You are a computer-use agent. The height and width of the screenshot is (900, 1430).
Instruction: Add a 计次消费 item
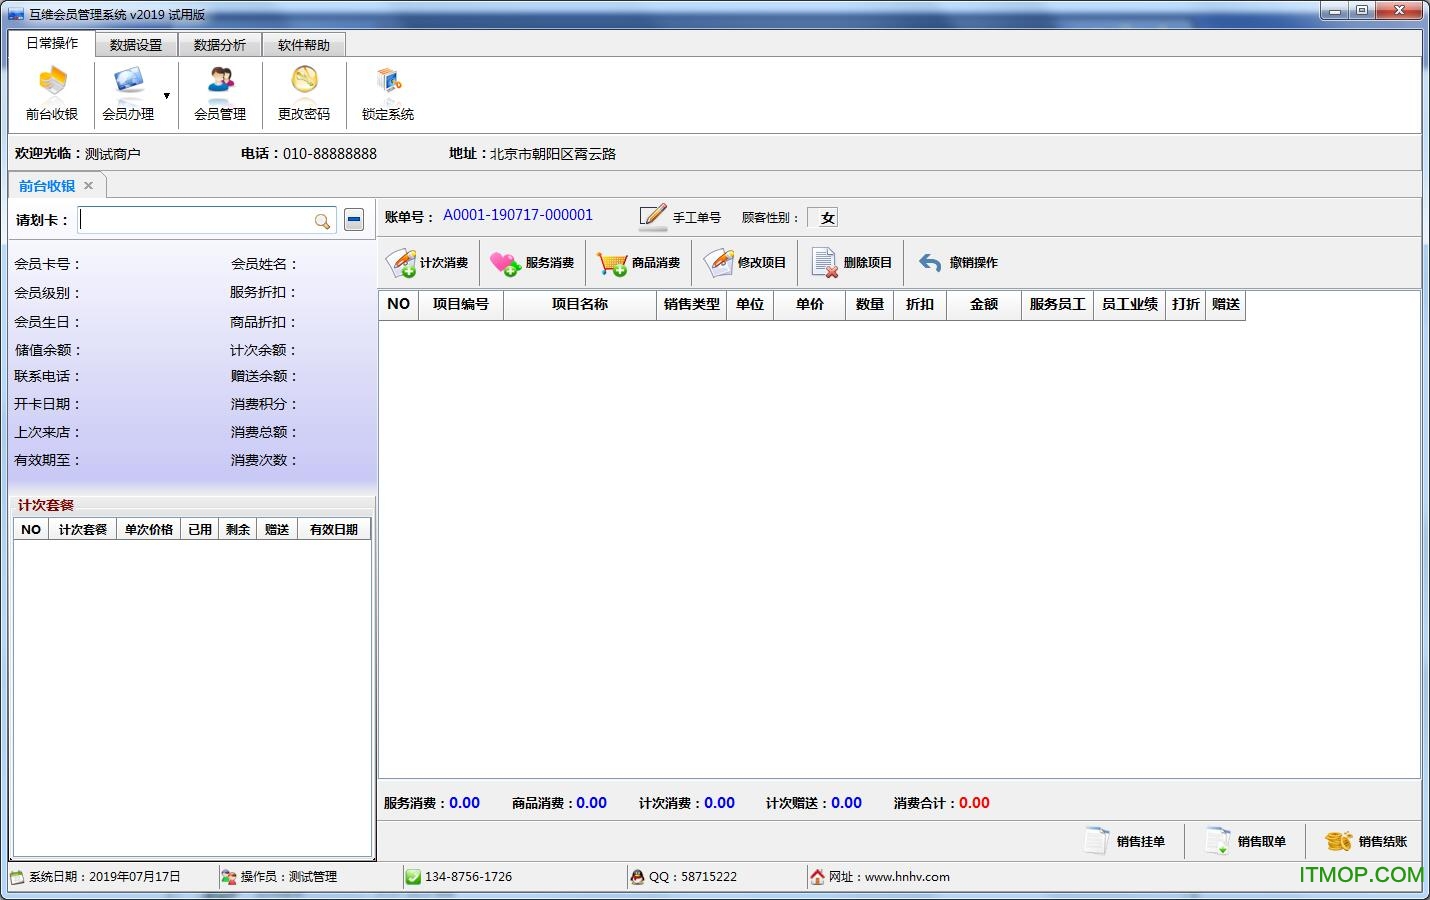(428, 263)
